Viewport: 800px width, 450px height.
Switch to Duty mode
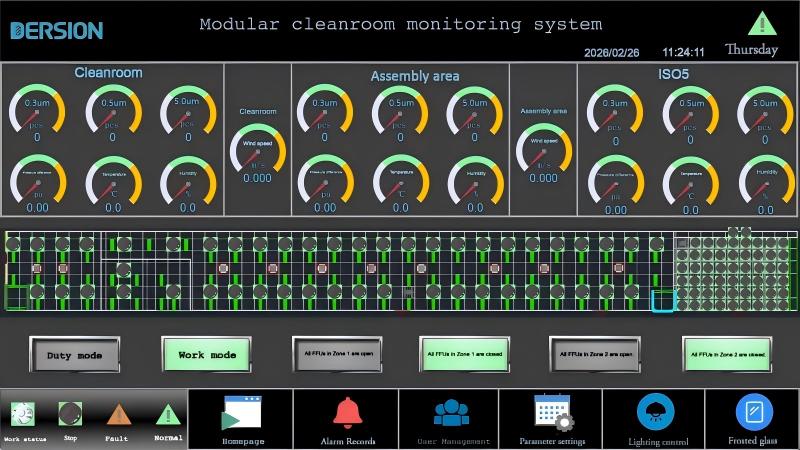coord(75,354)
